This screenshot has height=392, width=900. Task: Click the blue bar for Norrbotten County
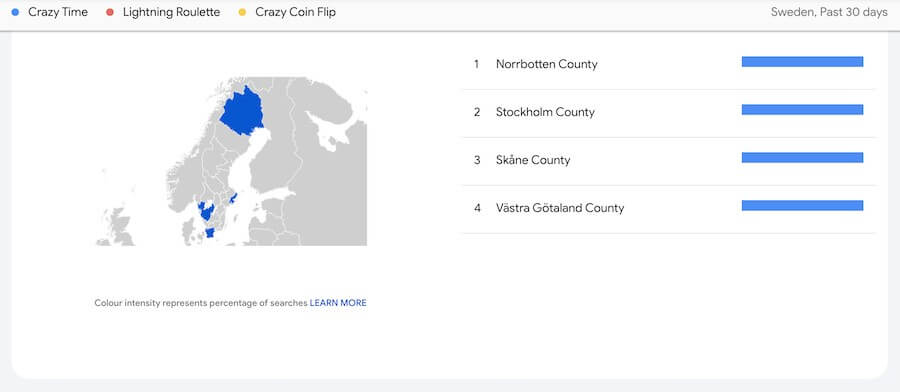802,61
